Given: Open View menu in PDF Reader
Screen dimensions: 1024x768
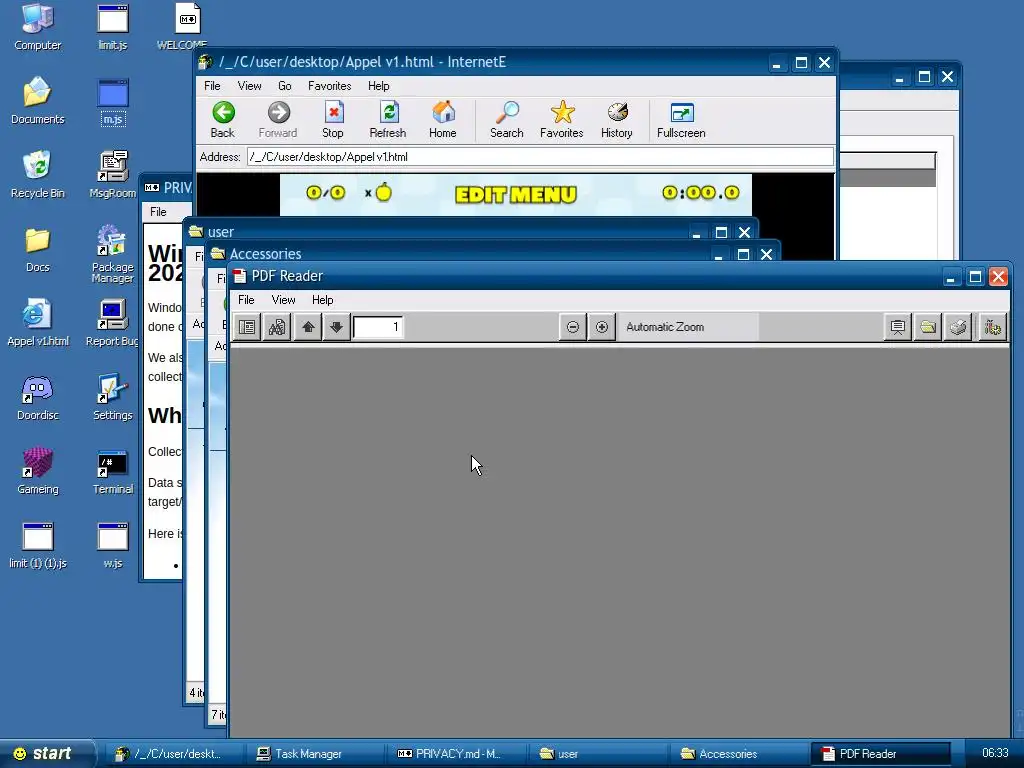Looking at the screenshot, I should (x=283, y=300).
